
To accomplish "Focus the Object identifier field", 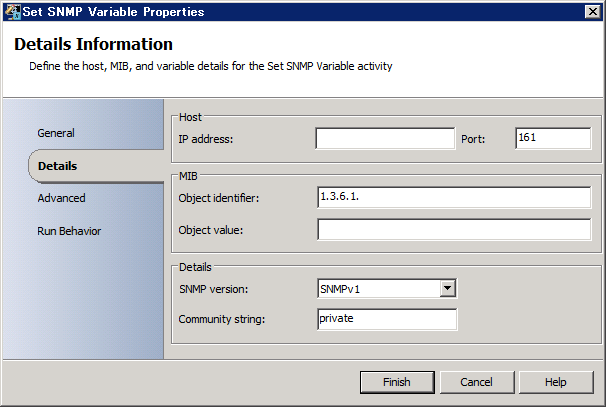I will (x=454, y=197).
